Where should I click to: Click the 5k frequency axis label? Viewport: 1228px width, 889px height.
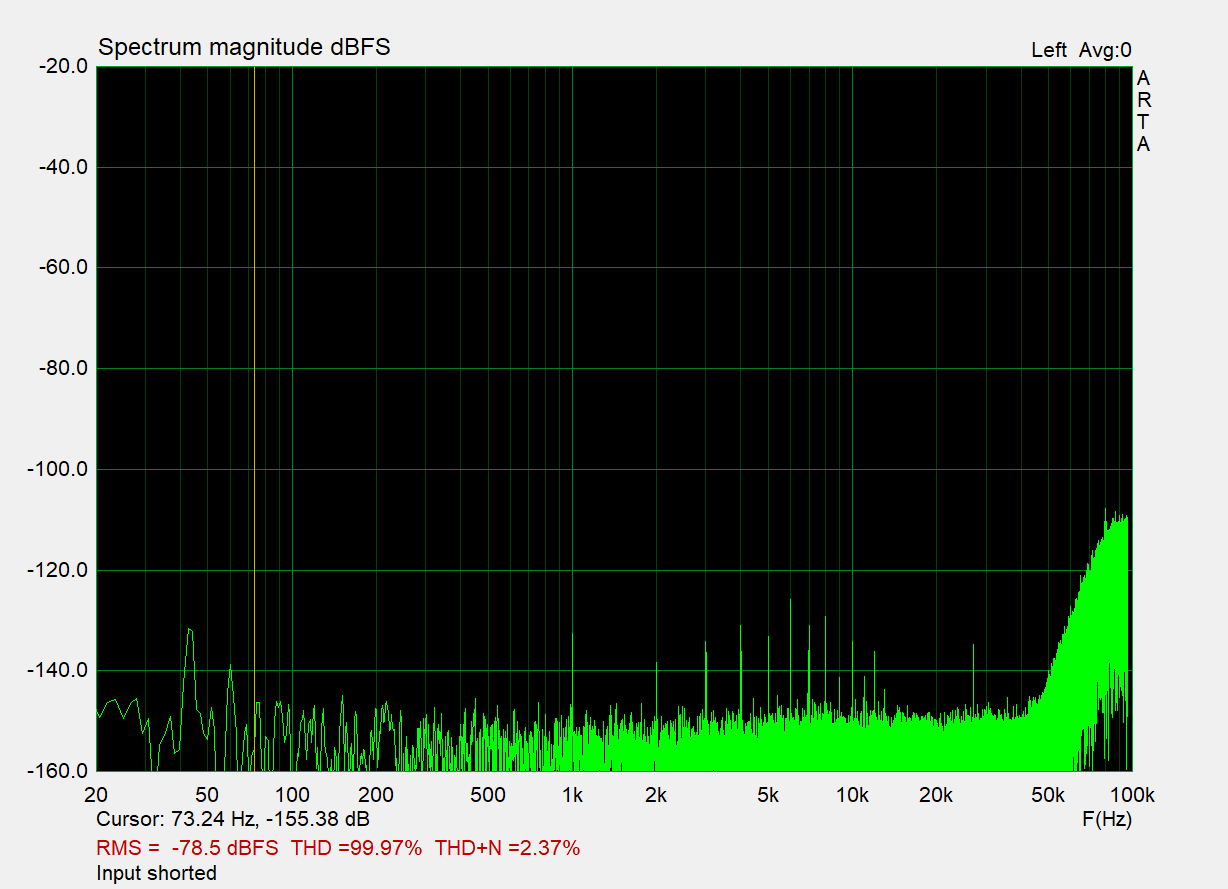(768, 796)
